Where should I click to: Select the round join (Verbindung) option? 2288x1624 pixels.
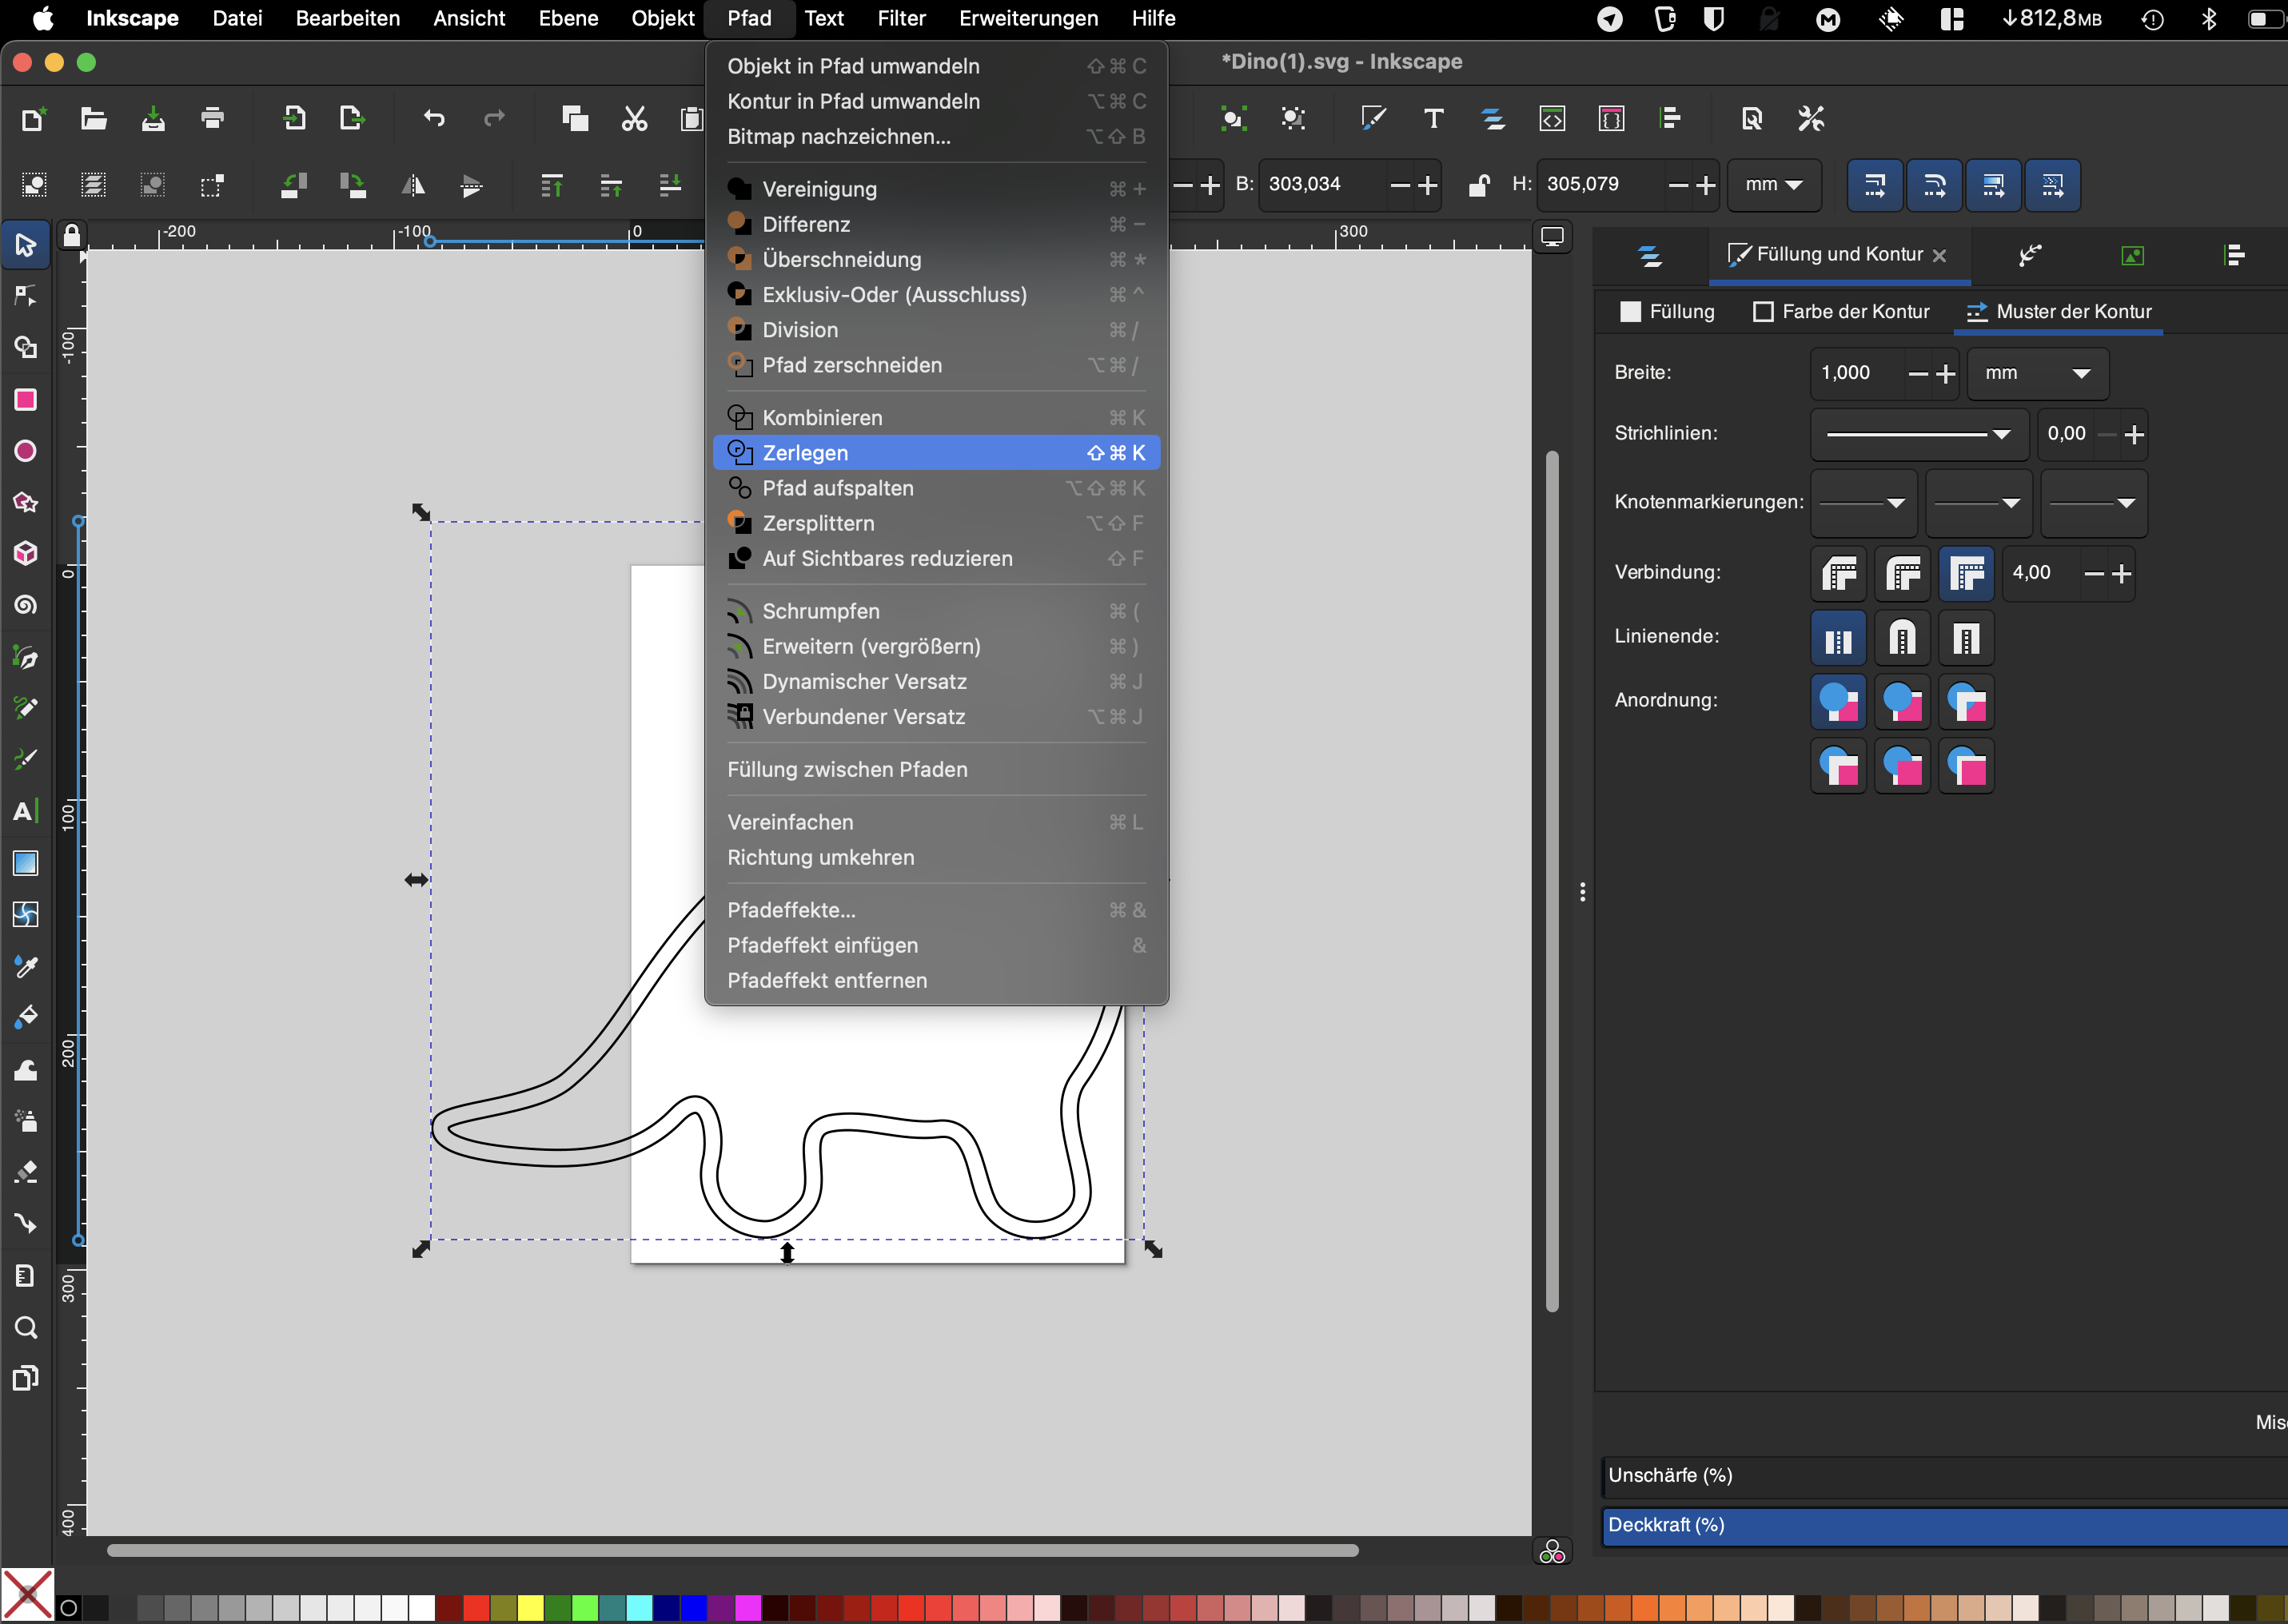point(1902,574)
